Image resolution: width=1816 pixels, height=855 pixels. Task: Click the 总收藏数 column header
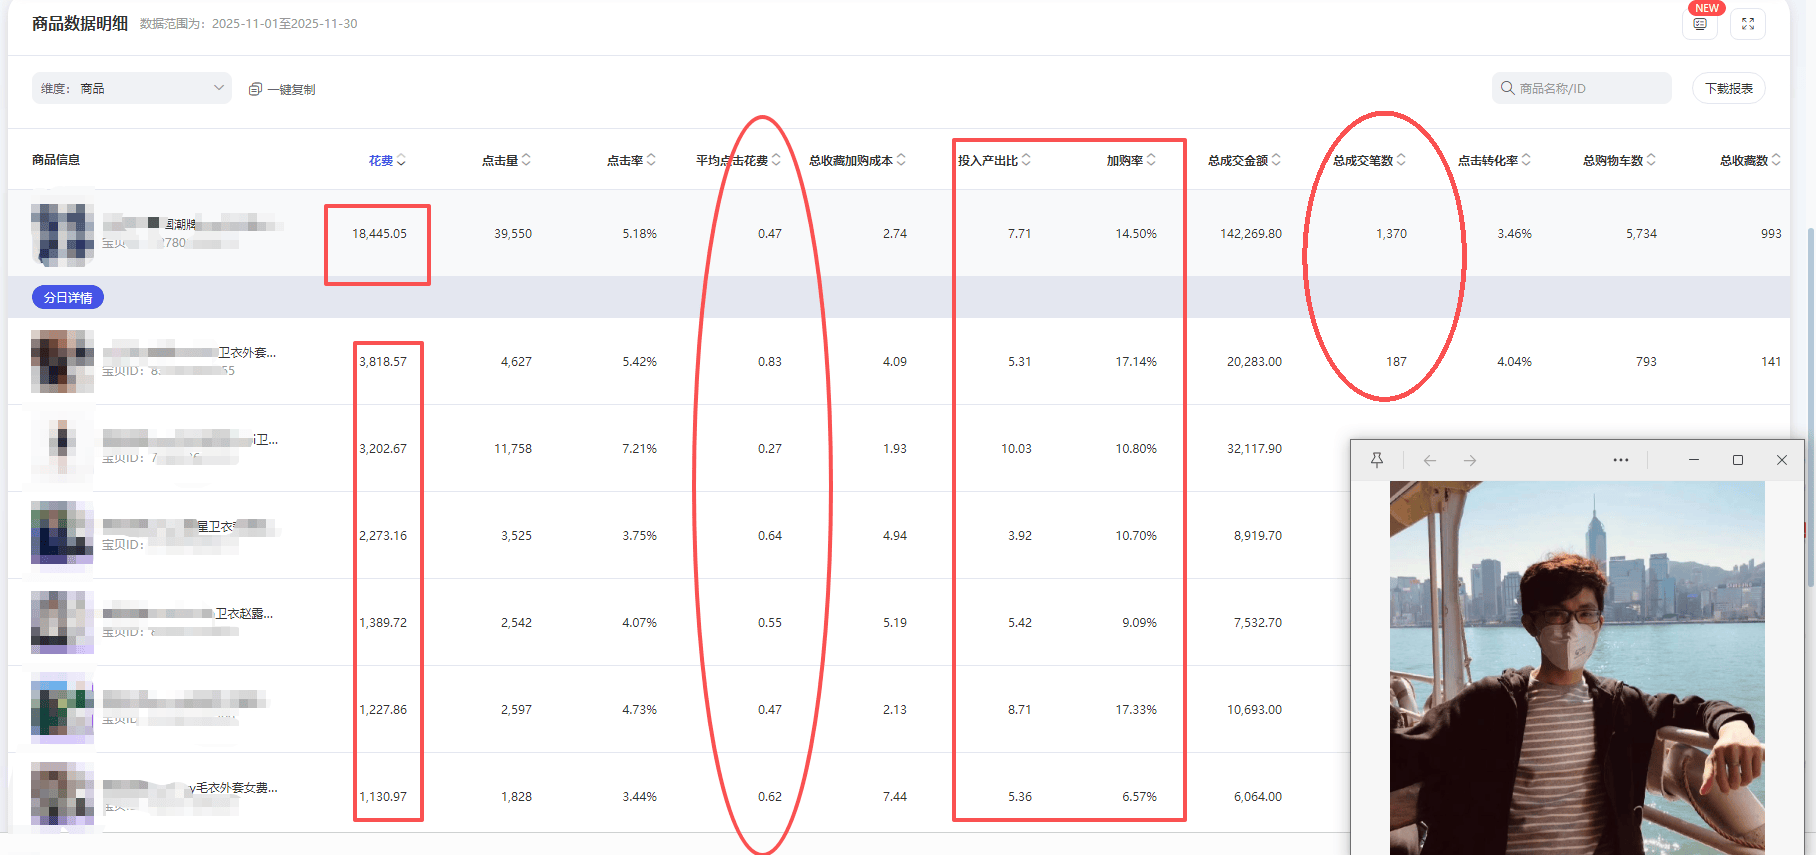point(1743,160)
